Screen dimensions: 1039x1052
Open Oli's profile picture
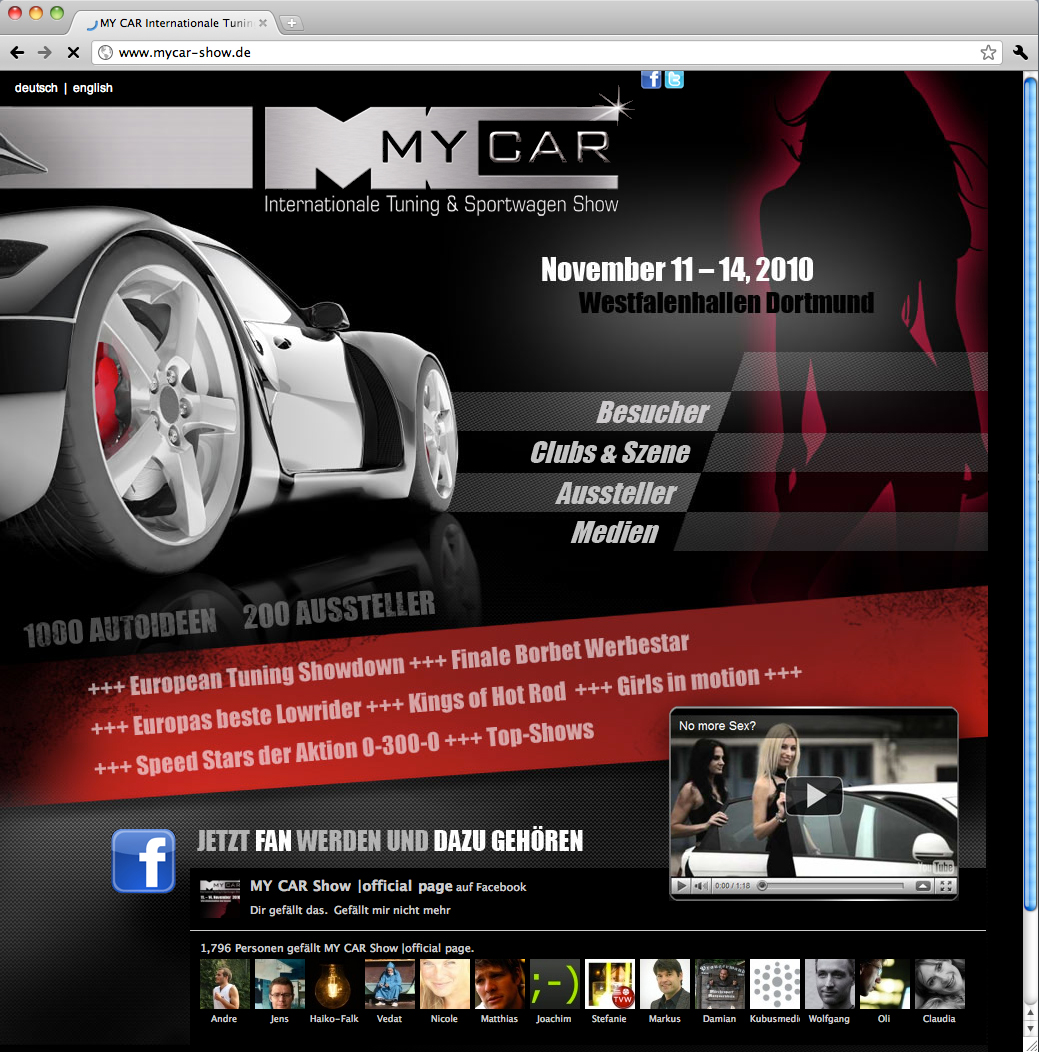885,984
